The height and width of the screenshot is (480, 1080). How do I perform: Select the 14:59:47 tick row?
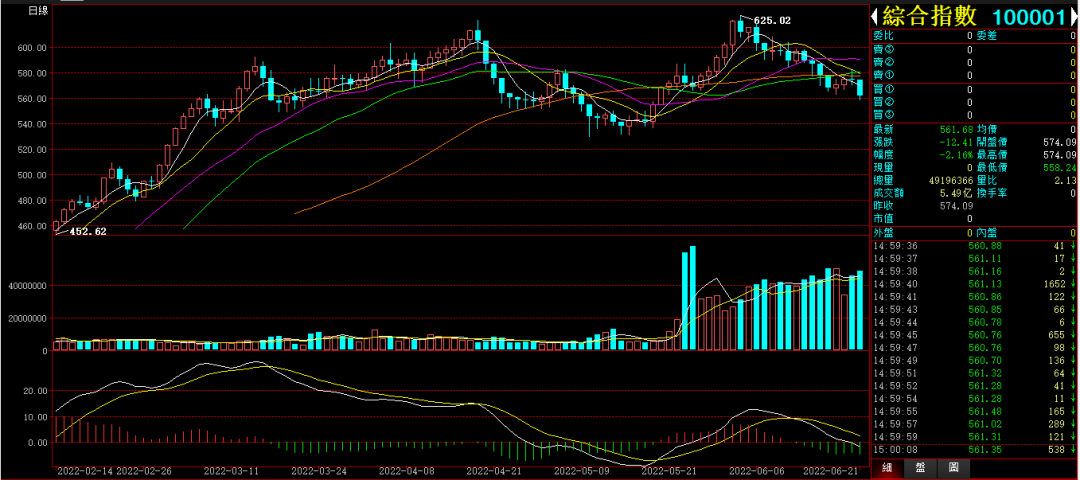click(974, 347)
